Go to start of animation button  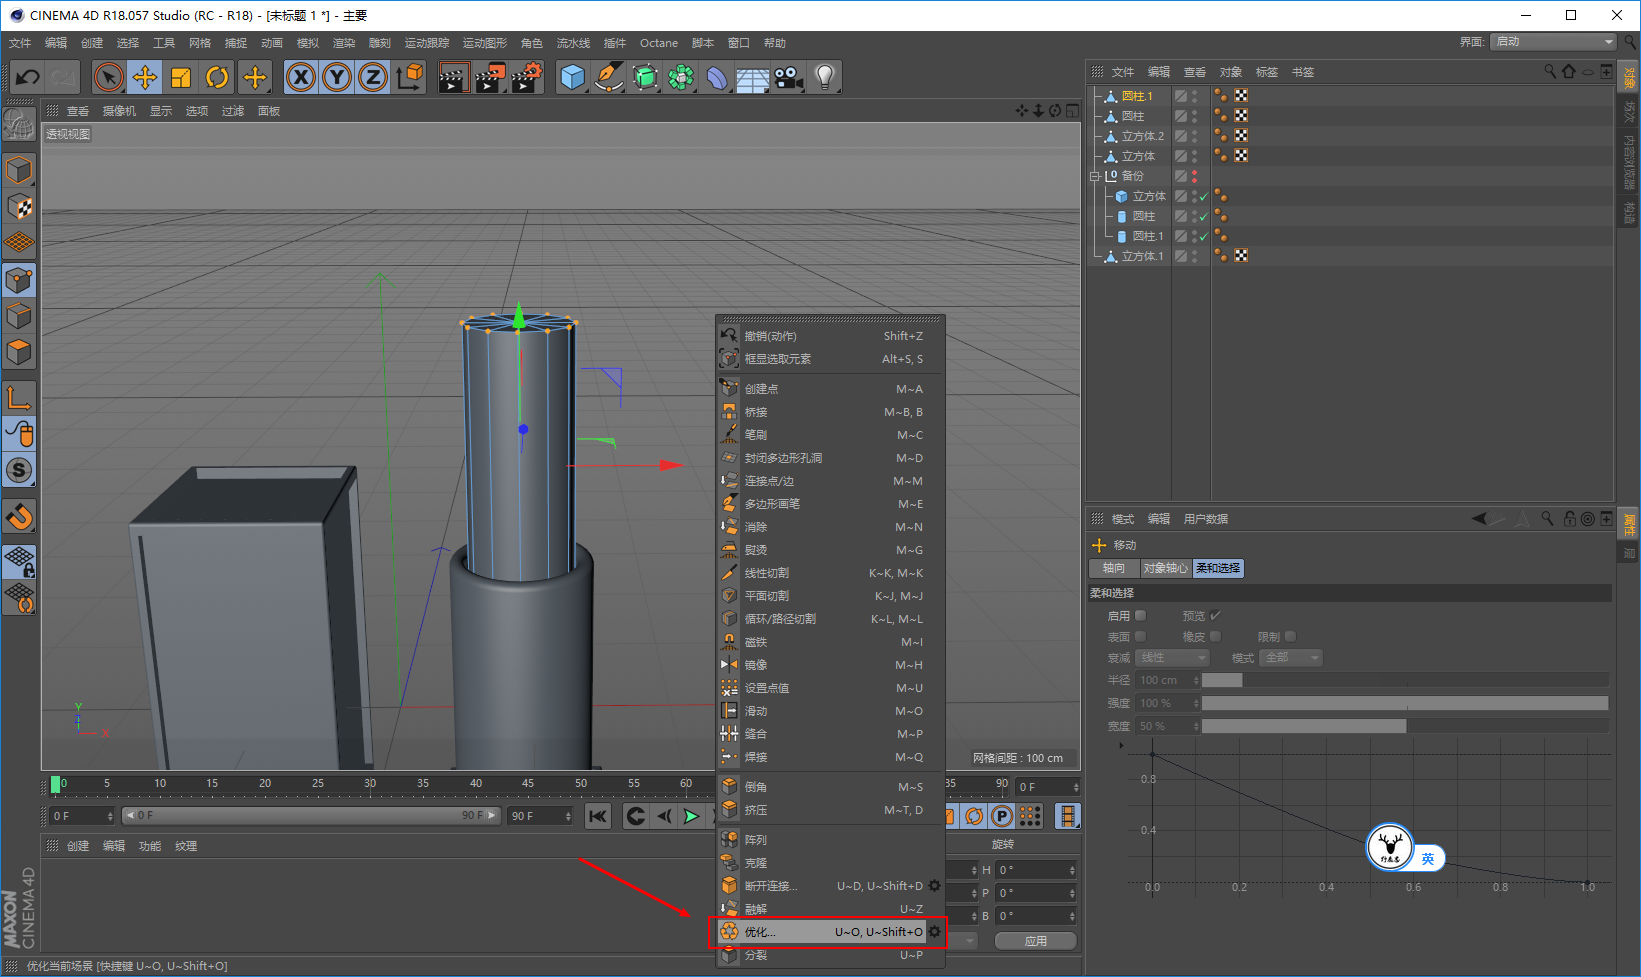(598, 816)
